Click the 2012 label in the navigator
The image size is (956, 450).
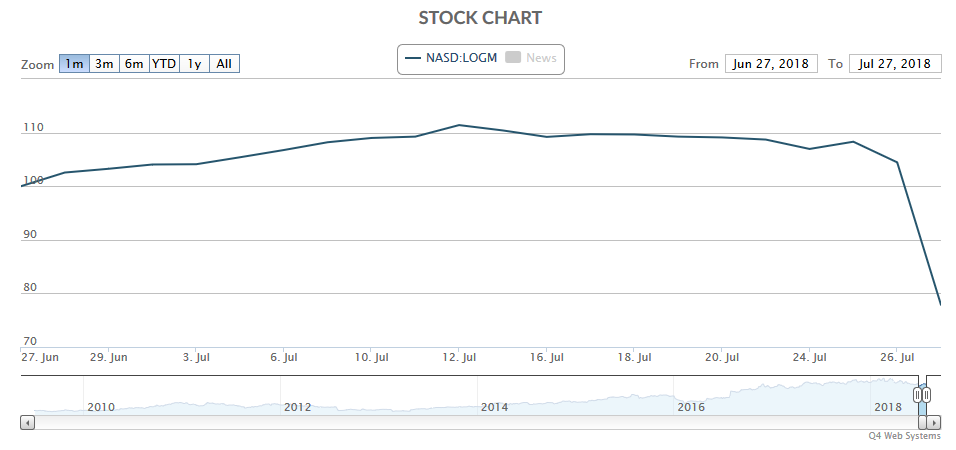[298, 407]
